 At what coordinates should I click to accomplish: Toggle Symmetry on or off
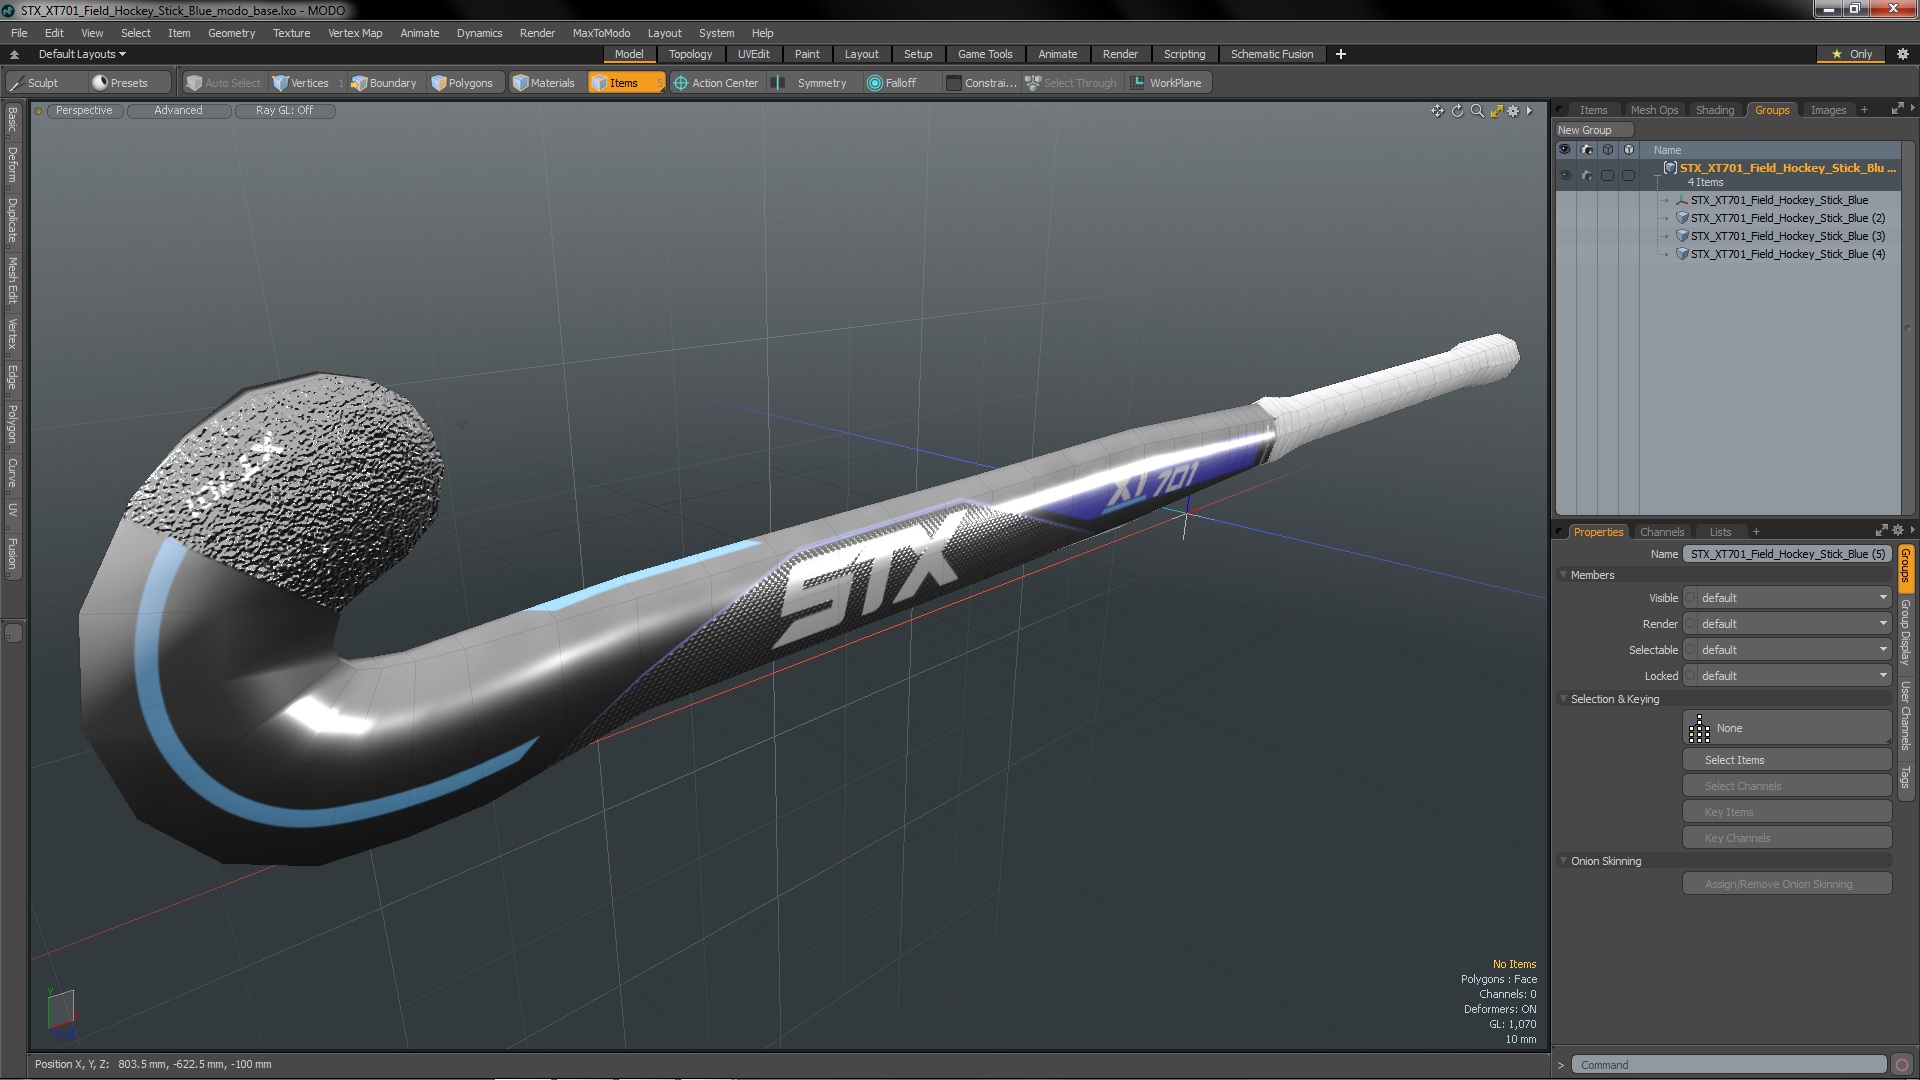(812, 83)
